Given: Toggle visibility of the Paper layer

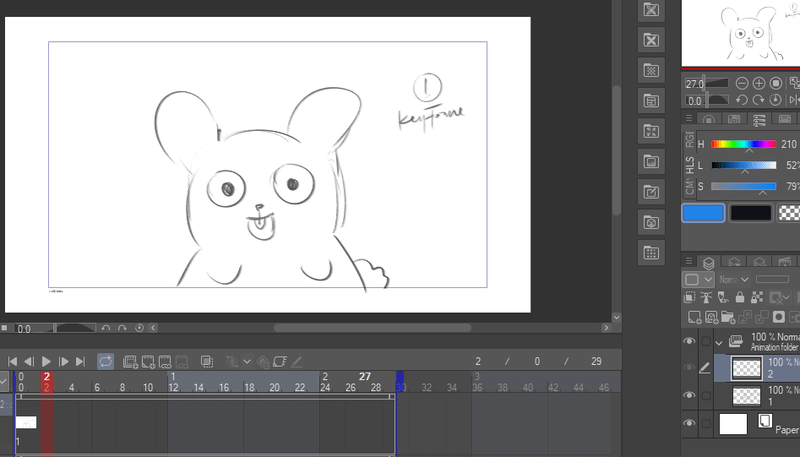Looking at the screenshot, I should click(689, 424).
